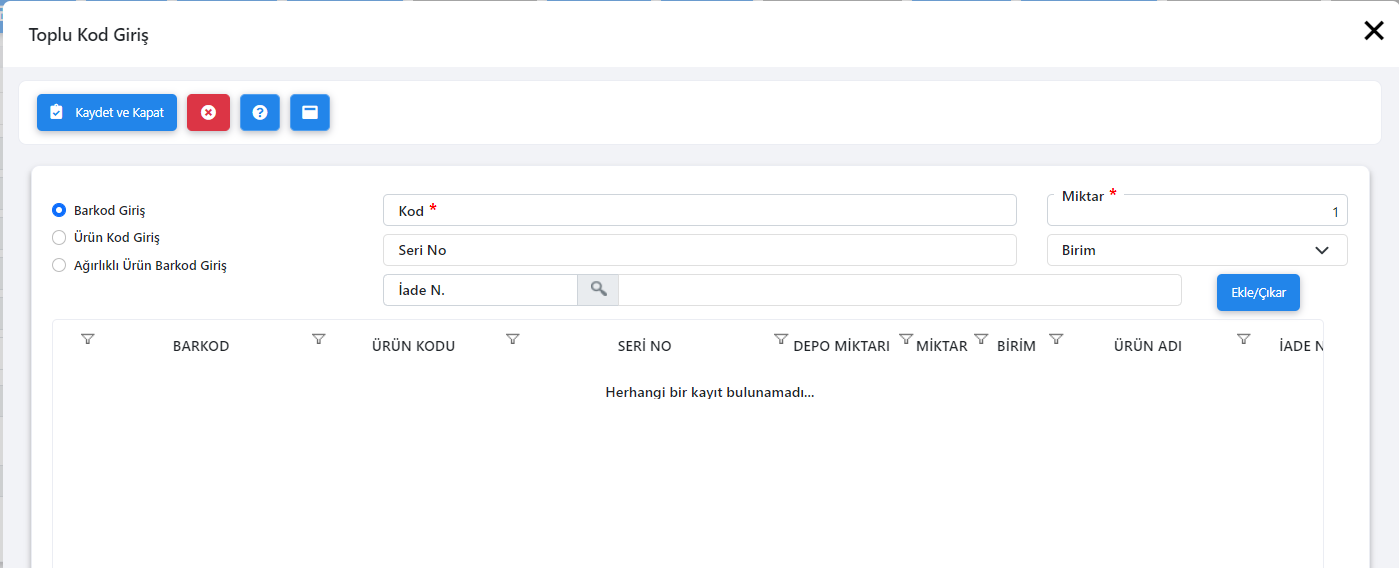Click the Ekle/Çıkar button

tap(1258, 292)
